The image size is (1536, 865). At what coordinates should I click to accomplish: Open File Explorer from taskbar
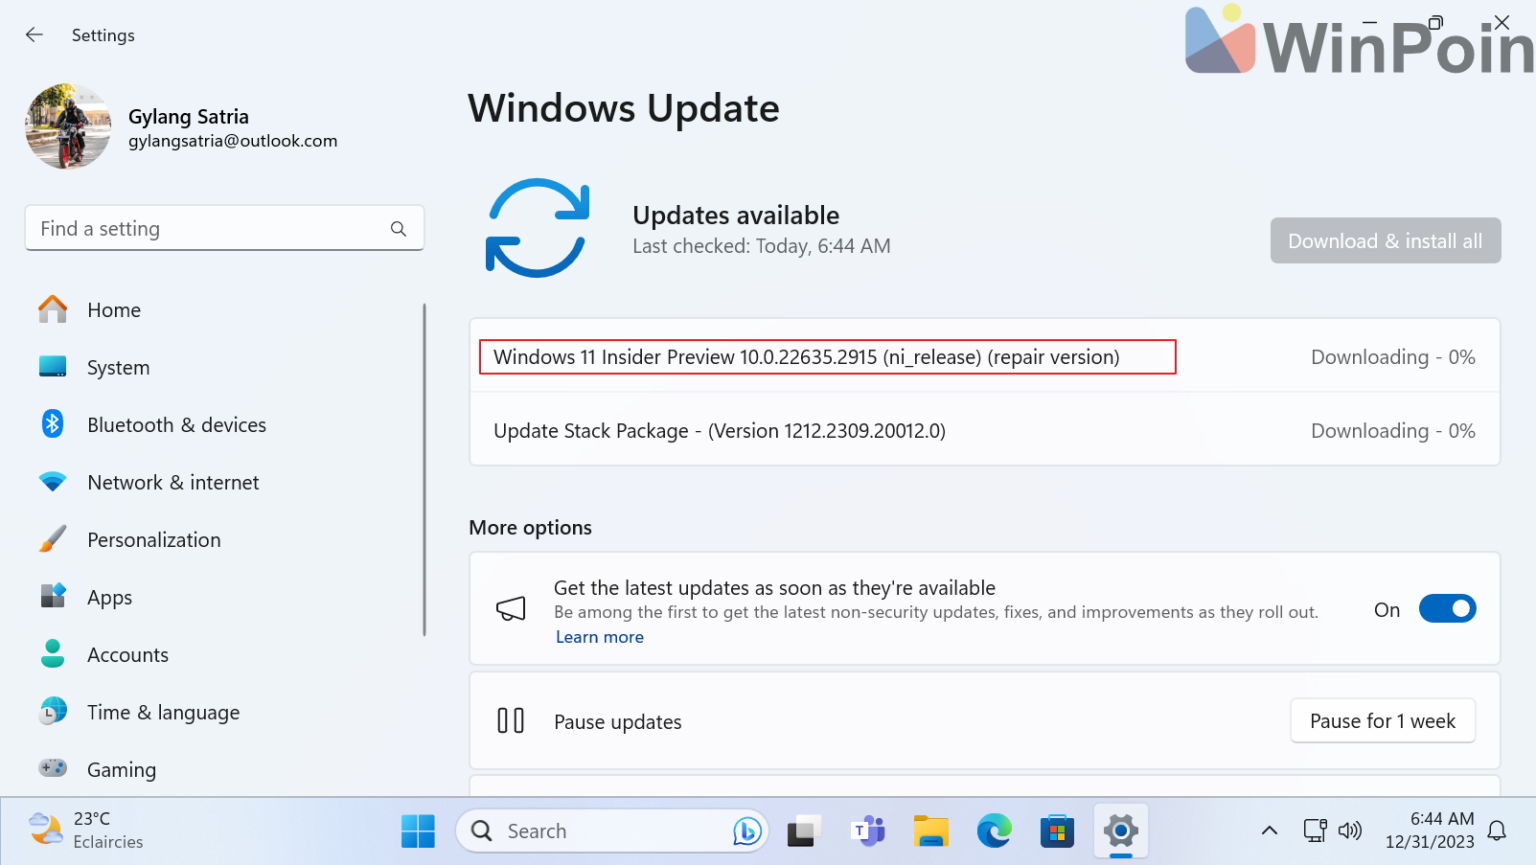click(x=930, y=830)
